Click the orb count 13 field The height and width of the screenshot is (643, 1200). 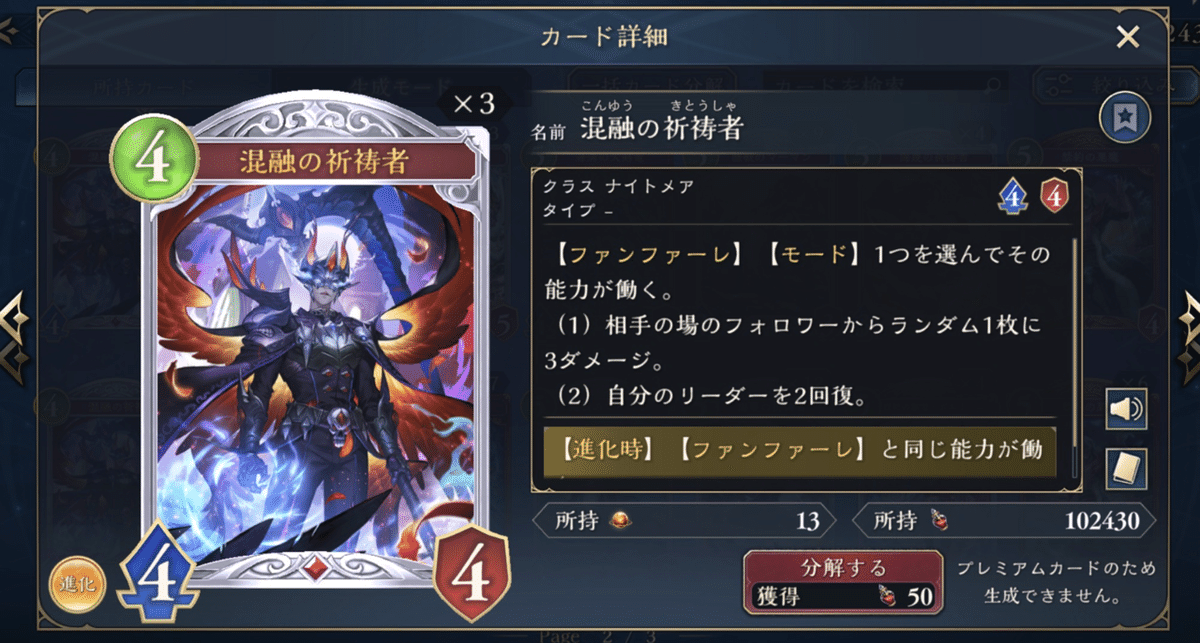(x=683, y=521)
